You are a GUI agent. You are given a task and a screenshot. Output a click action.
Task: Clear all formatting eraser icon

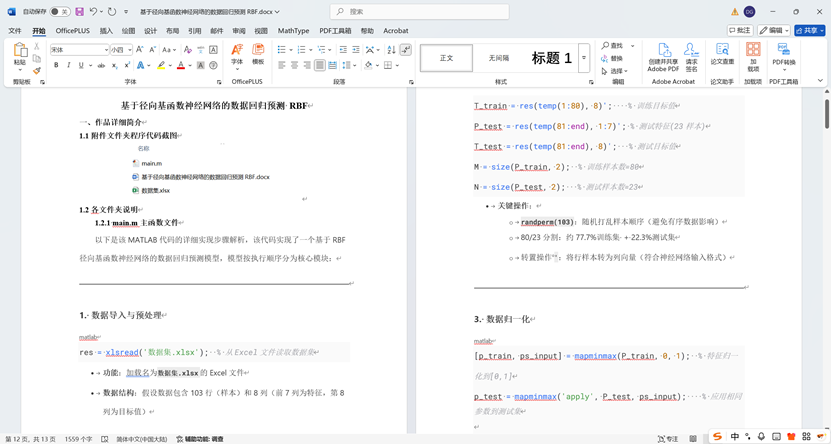point(187,50)
